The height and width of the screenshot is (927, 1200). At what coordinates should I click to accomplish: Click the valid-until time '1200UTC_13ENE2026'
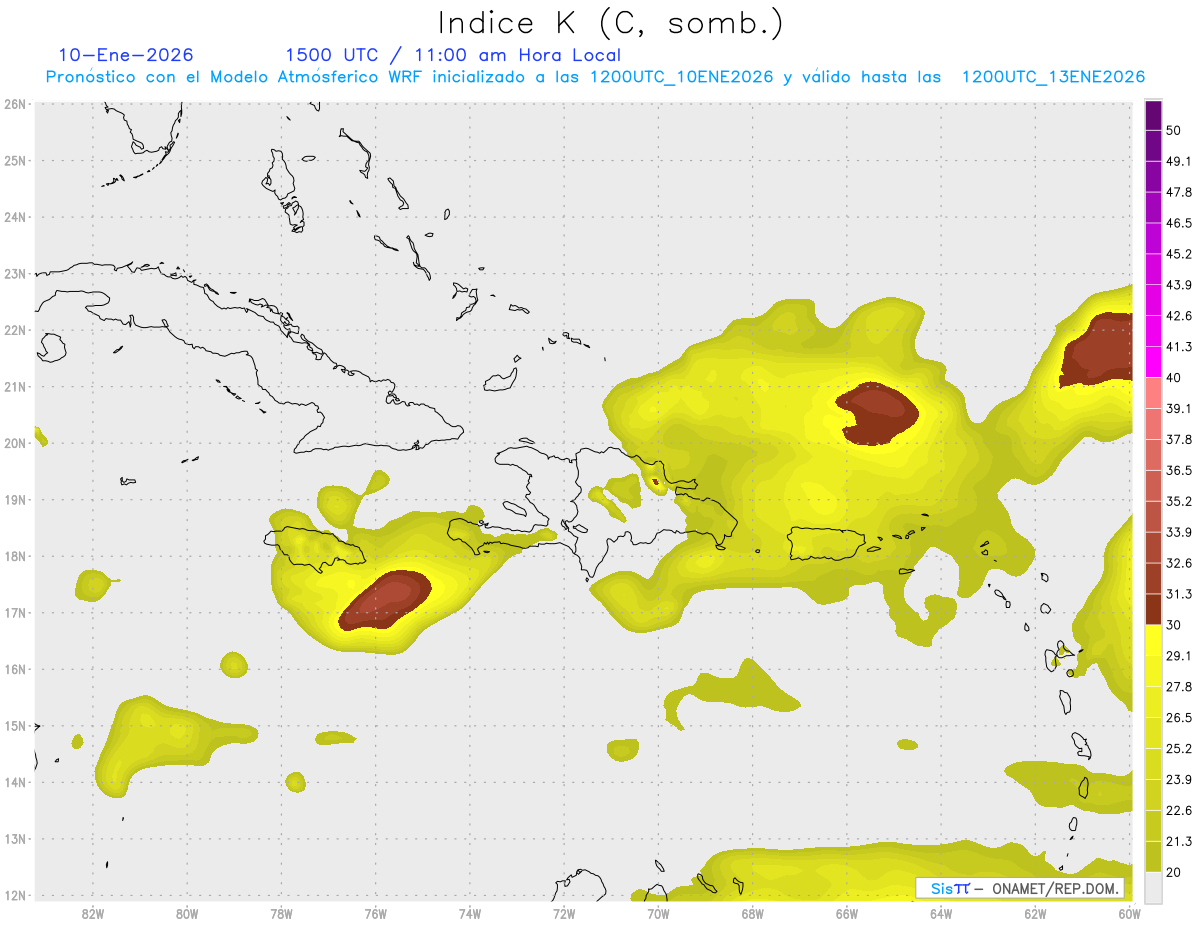click(1053, 77)
